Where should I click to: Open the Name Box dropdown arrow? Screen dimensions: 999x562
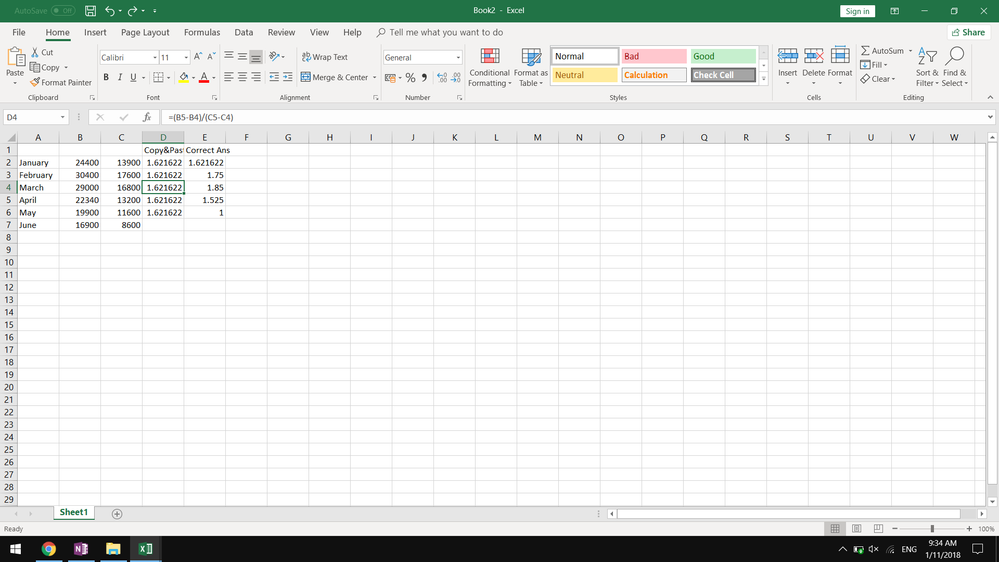coord(62,117)
